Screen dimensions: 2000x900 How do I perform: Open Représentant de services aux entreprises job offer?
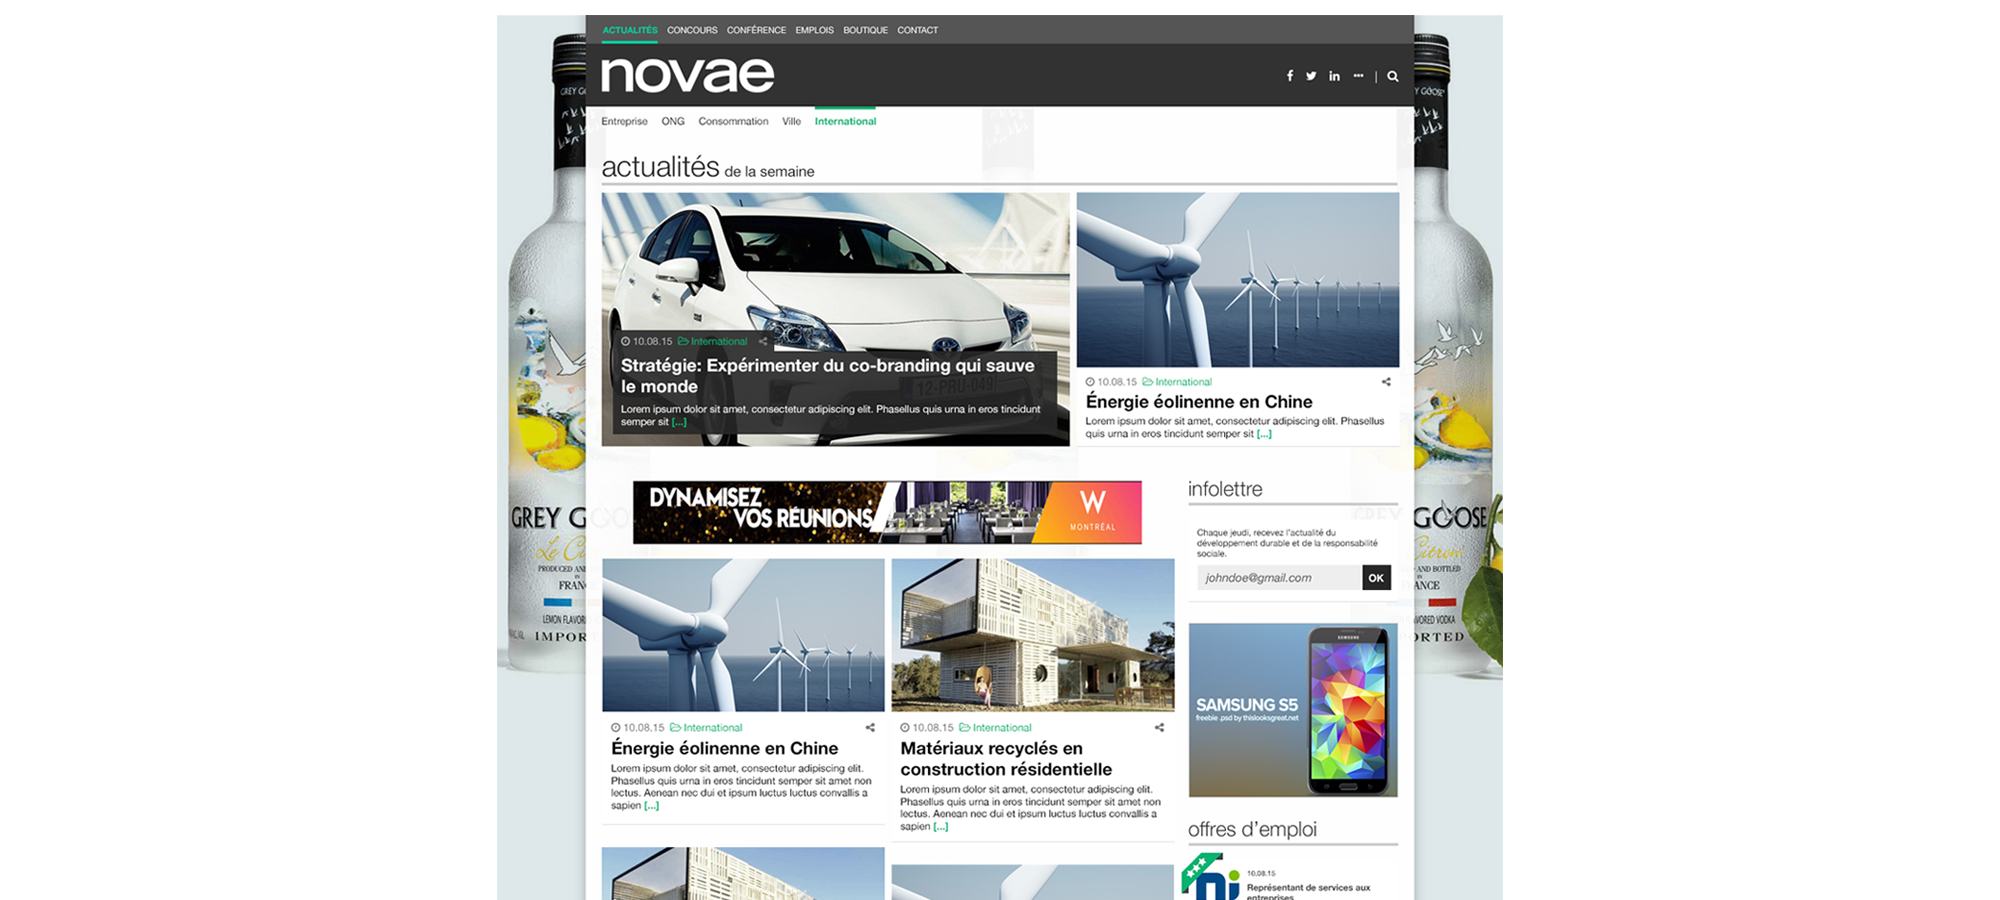point(1308,891)
